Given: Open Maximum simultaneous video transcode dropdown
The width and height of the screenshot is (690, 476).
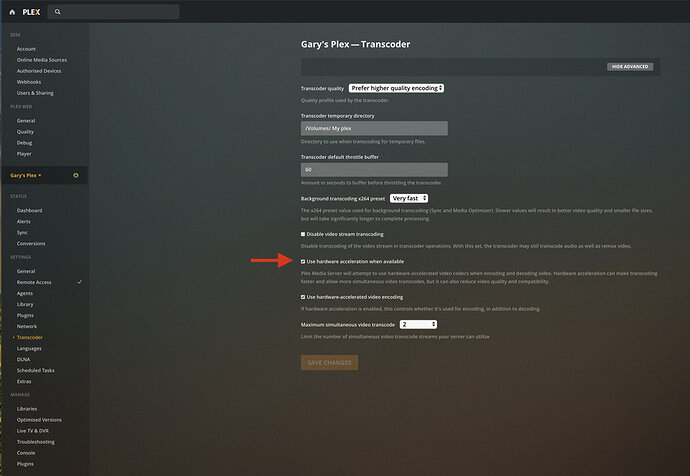Looking at the screenshot, I should tap(418, 324).
